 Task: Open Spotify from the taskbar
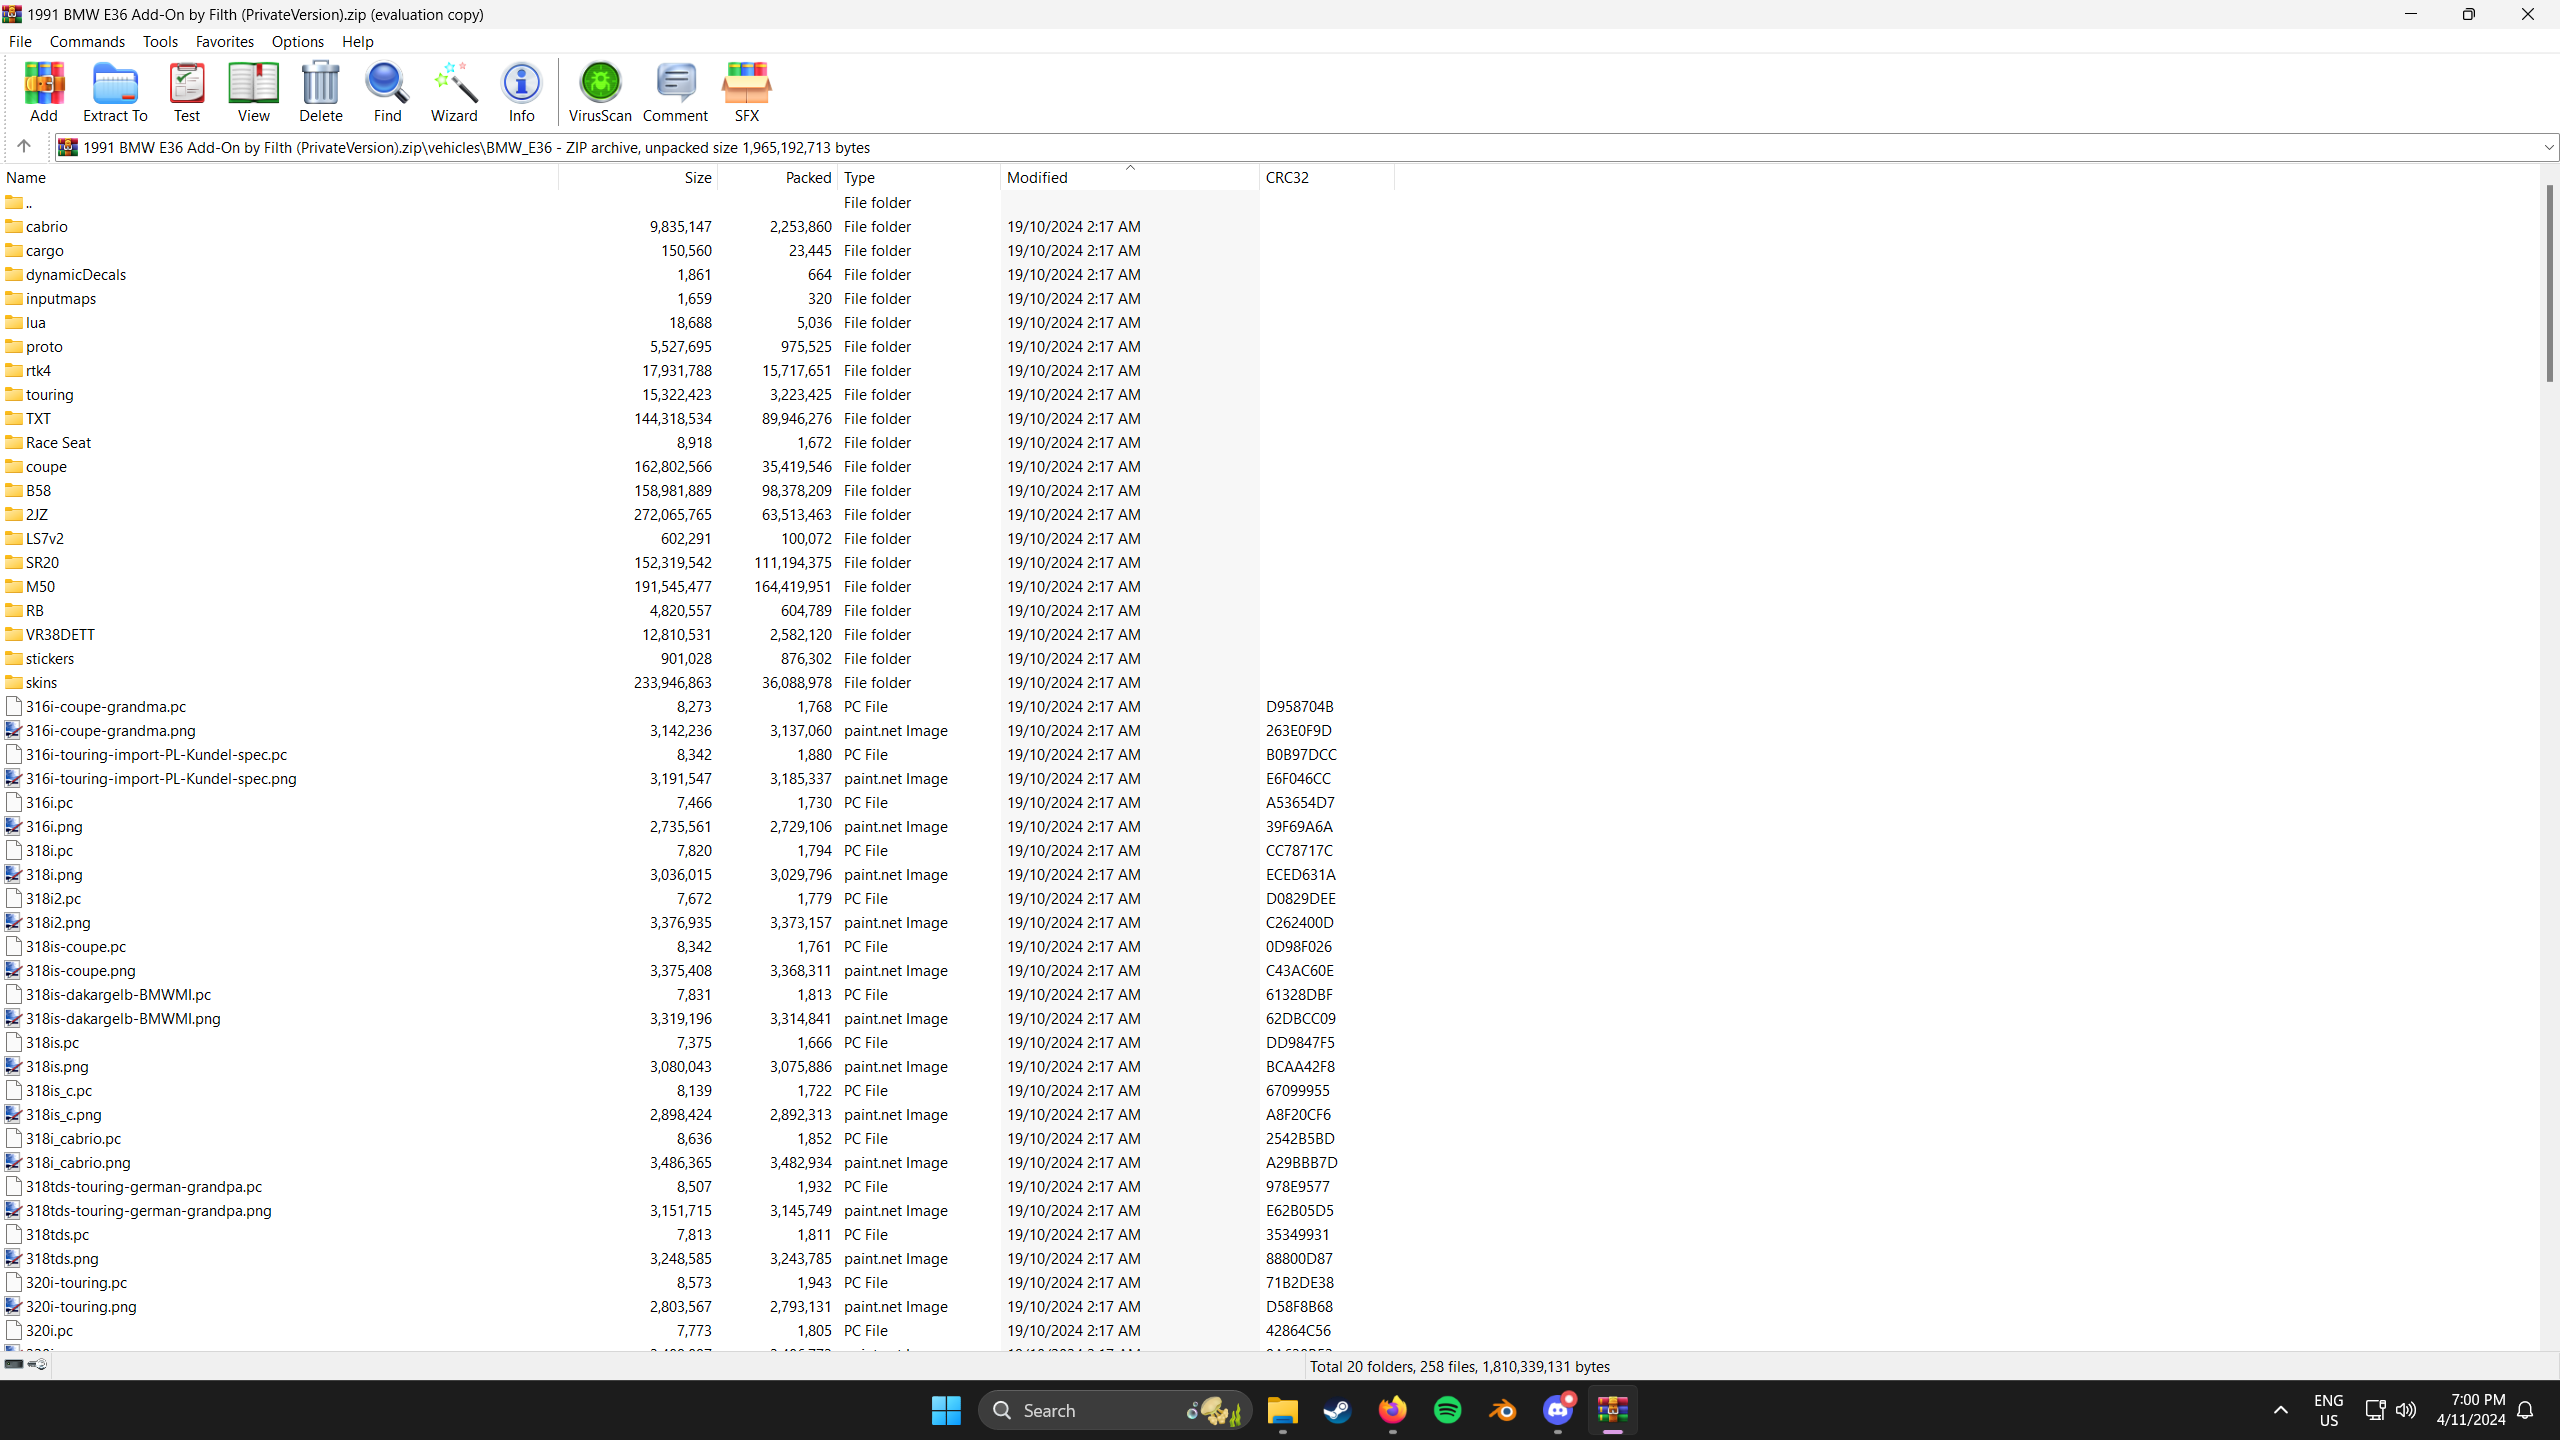(x=1447, y=1410)
